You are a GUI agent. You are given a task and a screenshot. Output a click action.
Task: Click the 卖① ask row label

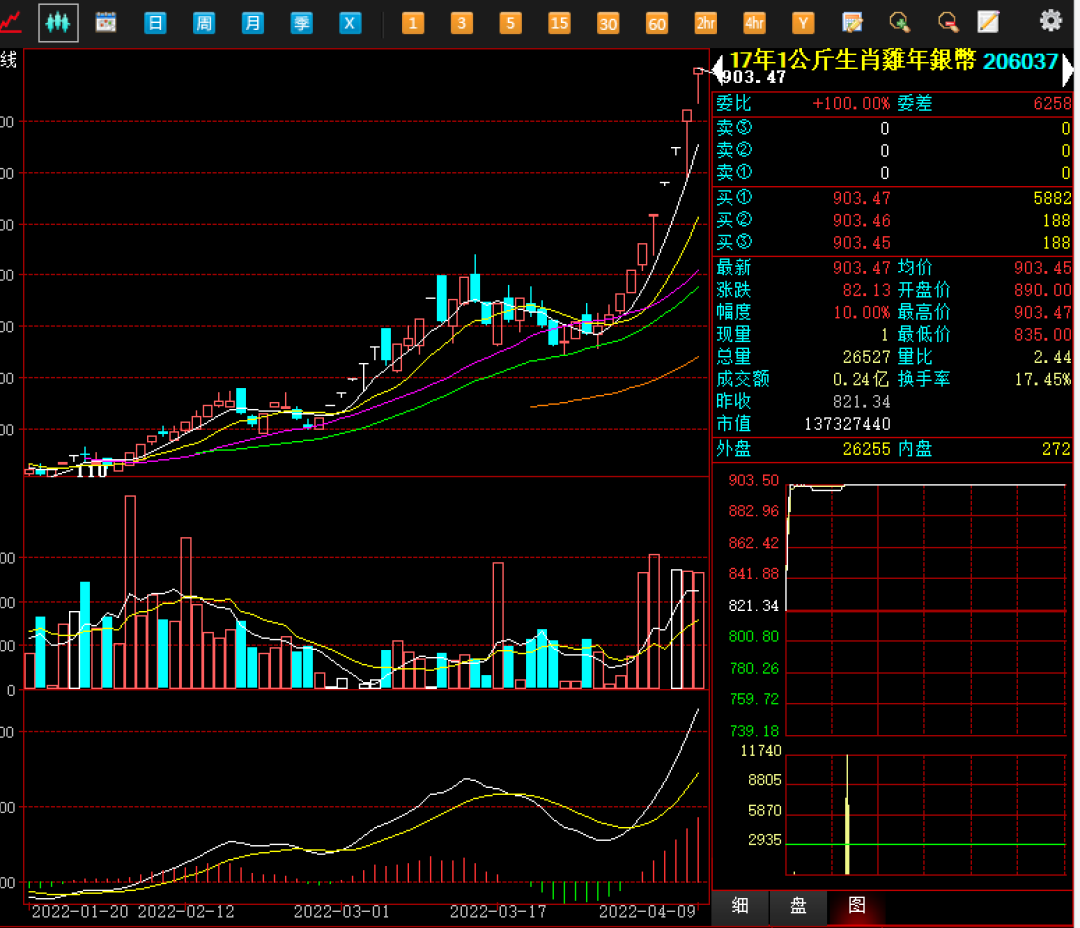tap(734, 172)
